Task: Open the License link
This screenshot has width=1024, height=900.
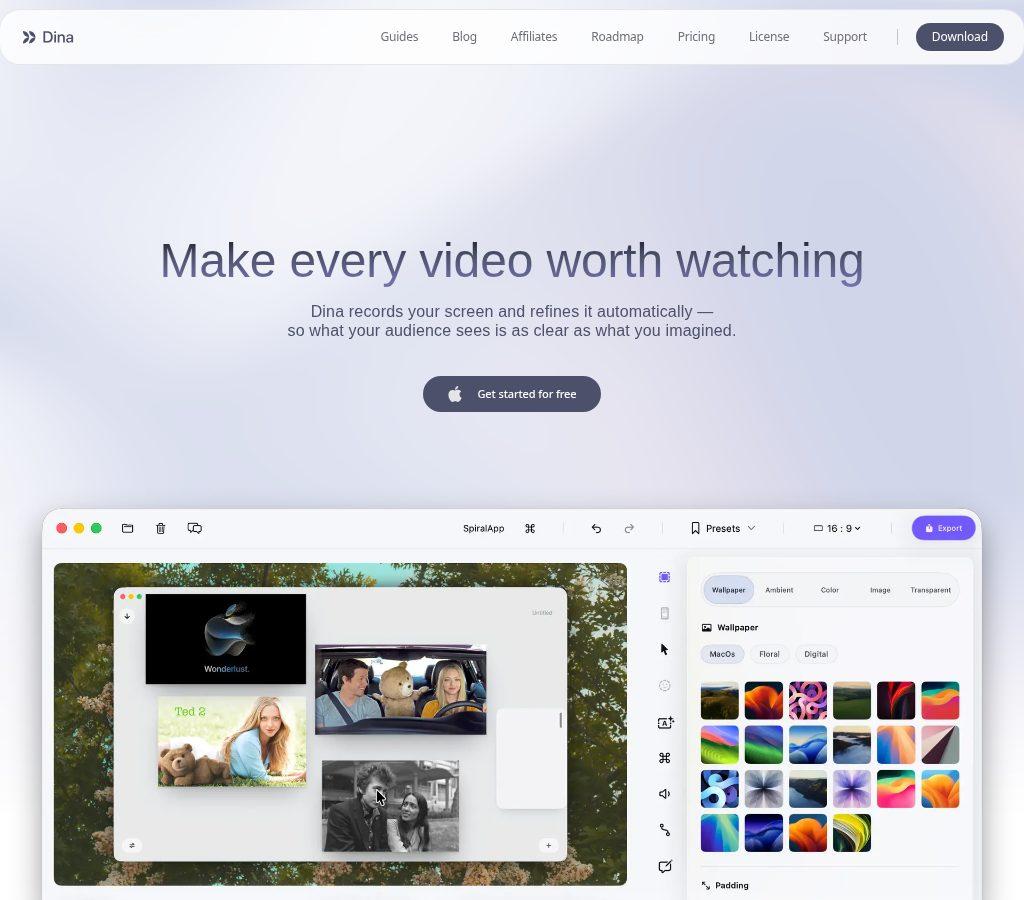Action: [769, 37]
